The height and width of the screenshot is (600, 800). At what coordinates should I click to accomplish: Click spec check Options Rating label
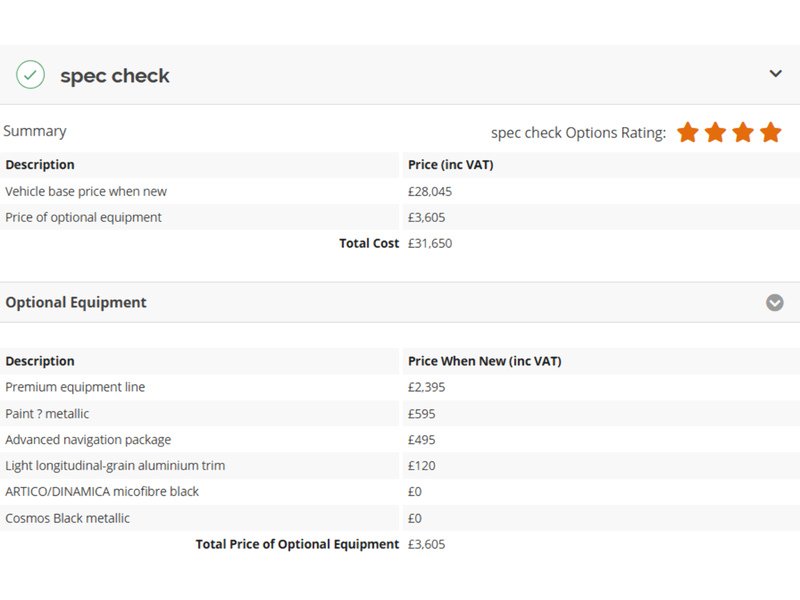click(x=578, y=133)
